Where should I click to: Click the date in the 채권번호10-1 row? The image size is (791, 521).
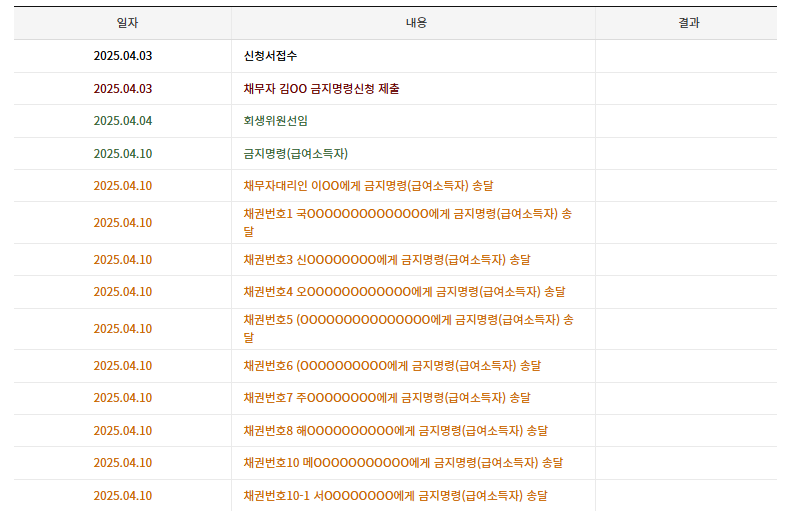click(x=123, y=496)
